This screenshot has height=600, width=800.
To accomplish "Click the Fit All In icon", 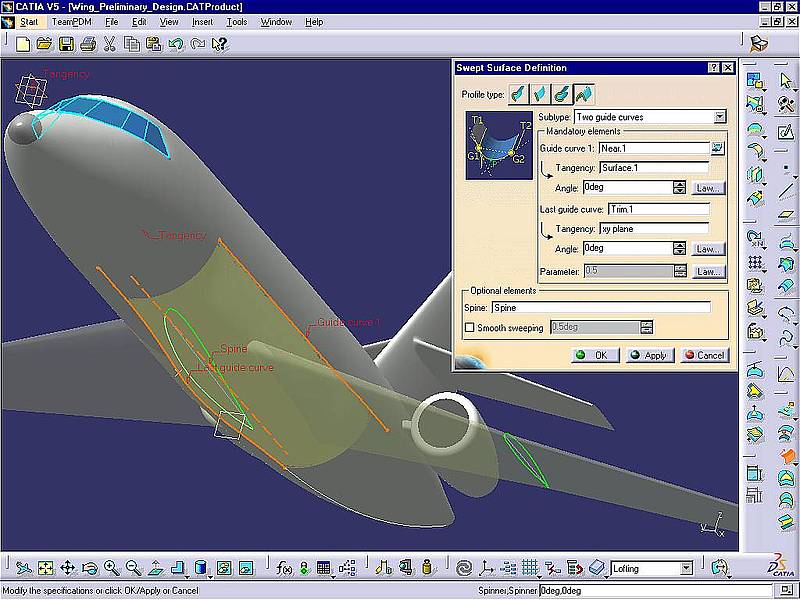I will tap(47, 570).
